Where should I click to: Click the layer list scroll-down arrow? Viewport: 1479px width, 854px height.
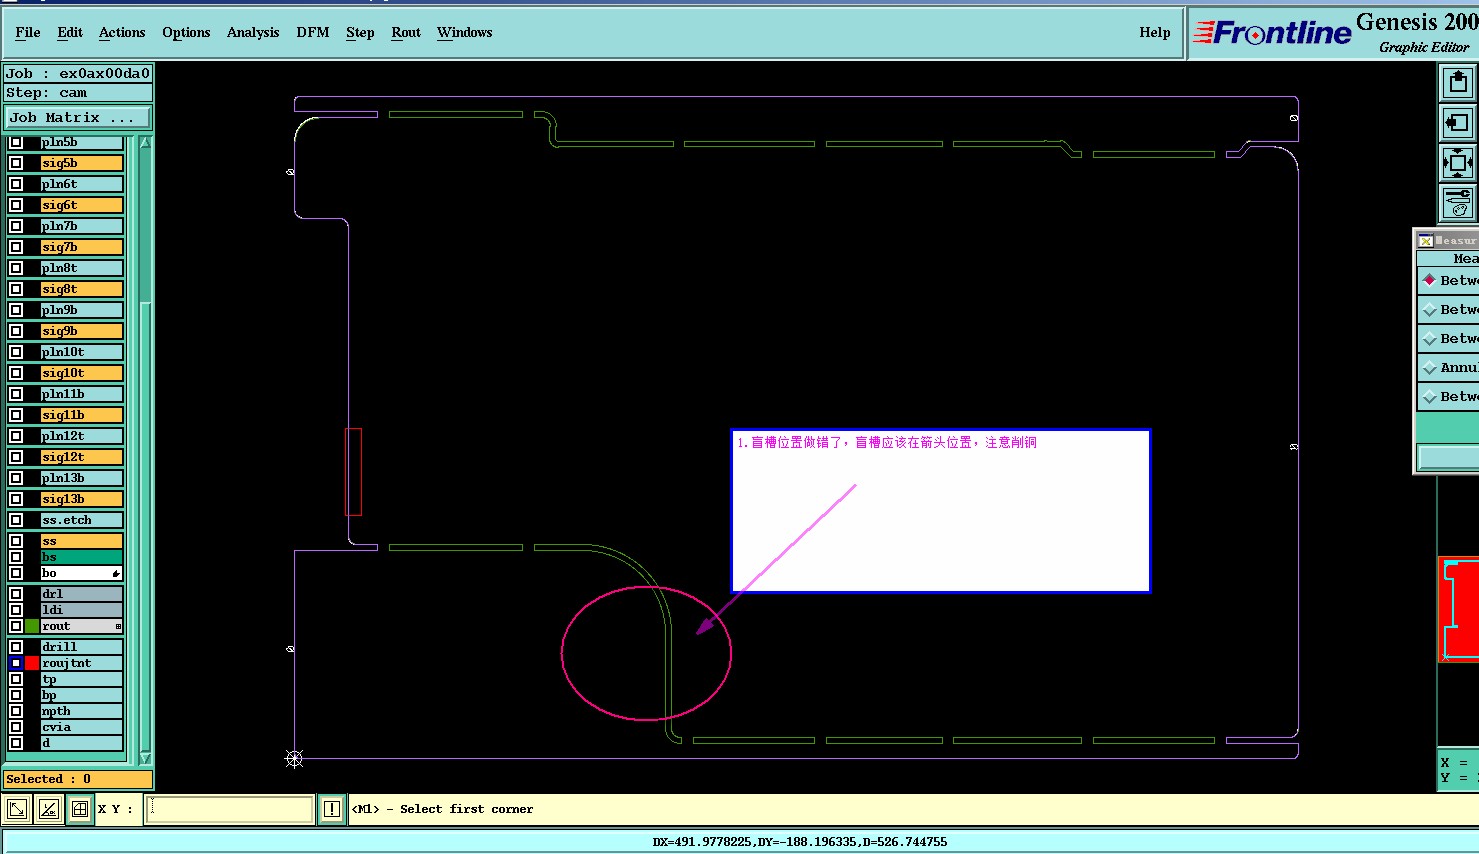coord(145,758)
